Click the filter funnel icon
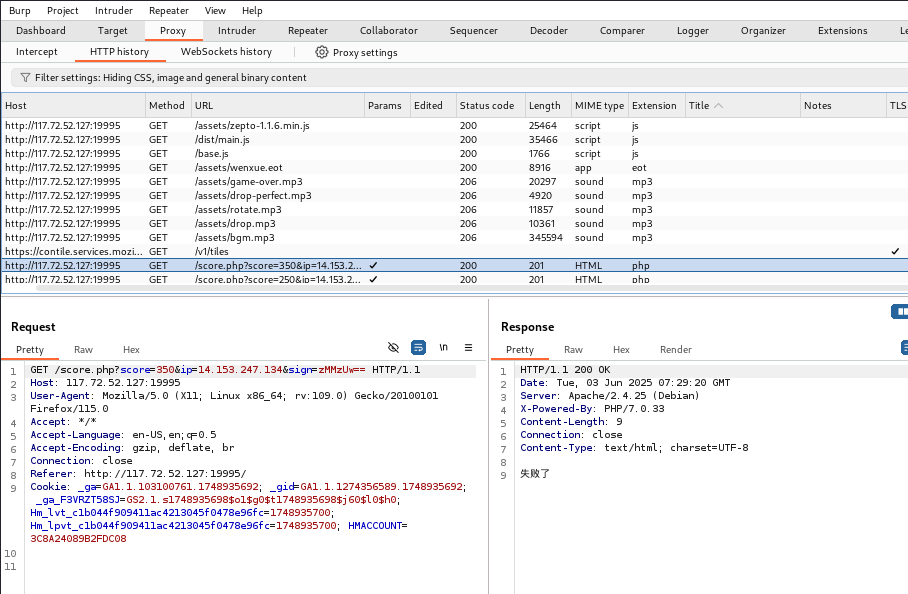This screenshot has height=594, width=908. point(25,77)
